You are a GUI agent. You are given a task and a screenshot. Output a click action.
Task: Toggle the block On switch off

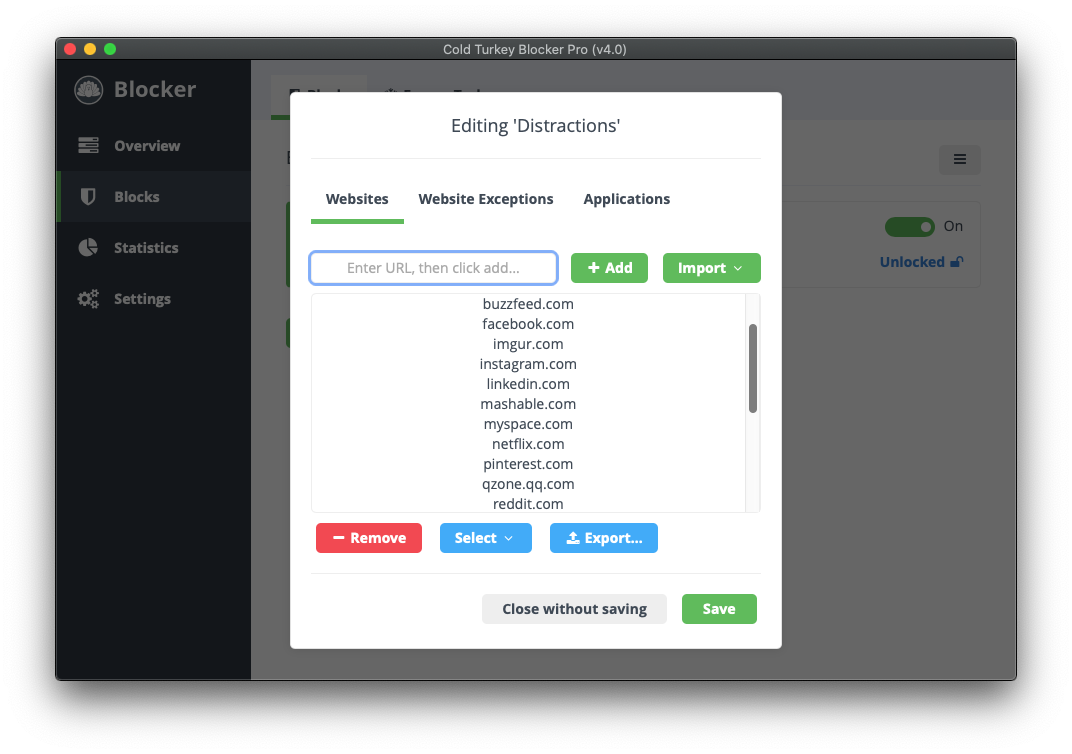(909, 226)
